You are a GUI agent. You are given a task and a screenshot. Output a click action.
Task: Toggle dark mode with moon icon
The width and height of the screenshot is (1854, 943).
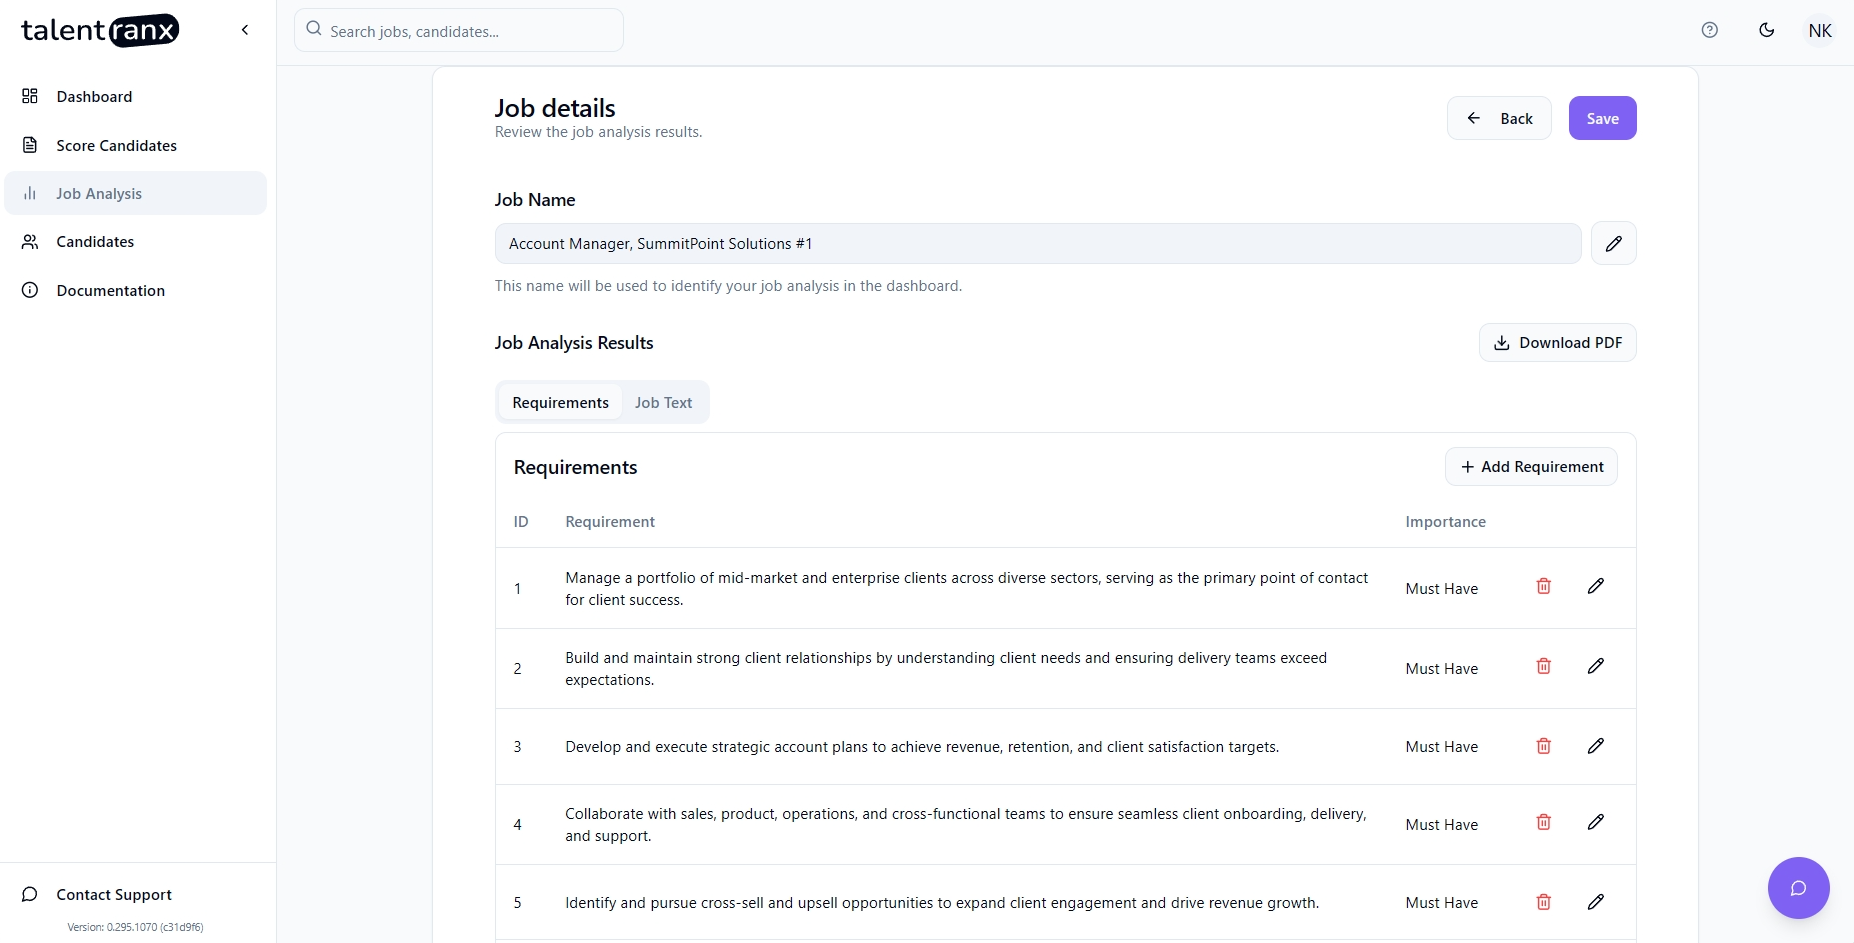pyautogui.click(x=1766, y=30)
